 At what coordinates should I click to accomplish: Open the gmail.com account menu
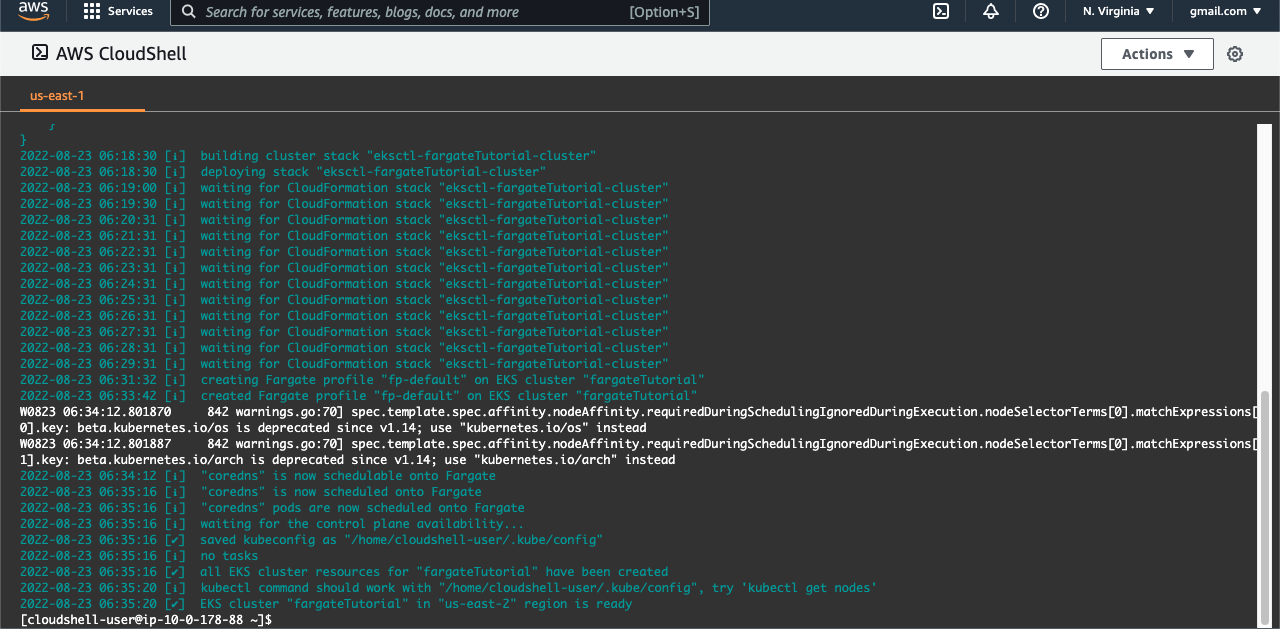point(1225,12)
